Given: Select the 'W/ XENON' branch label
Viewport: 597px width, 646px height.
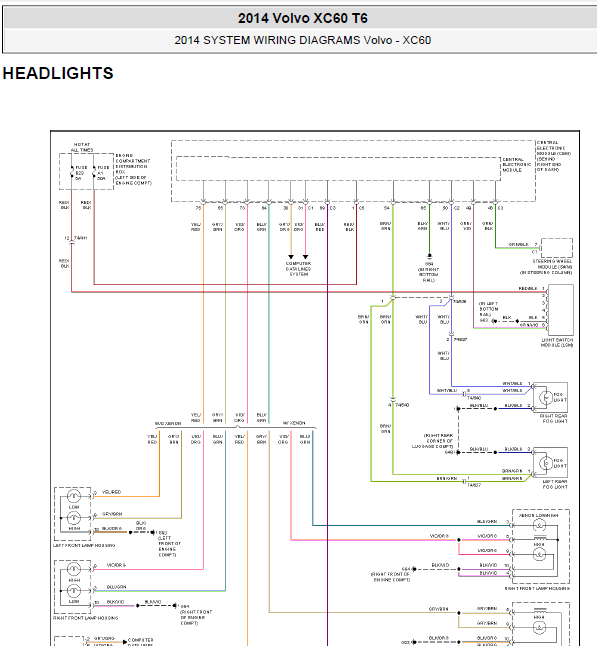Looking at the screenshot, I should point(294,423).
